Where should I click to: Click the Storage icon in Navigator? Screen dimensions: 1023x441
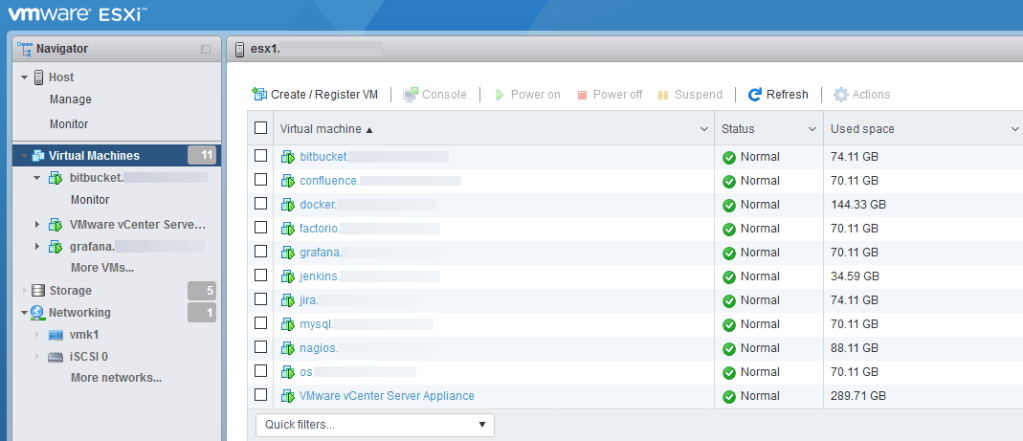click(38, 291)
